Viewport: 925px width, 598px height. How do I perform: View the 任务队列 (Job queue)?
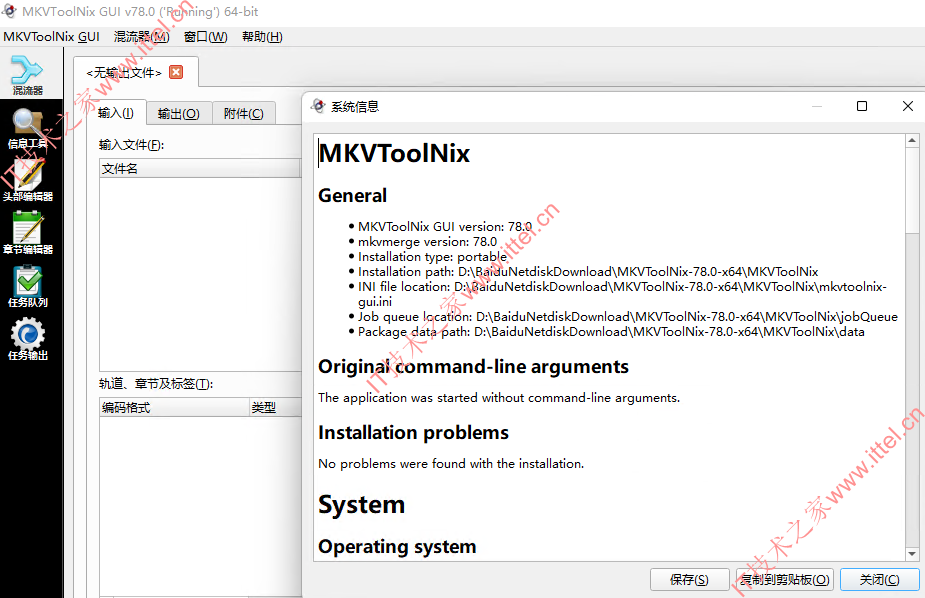(x=30, y=290)
